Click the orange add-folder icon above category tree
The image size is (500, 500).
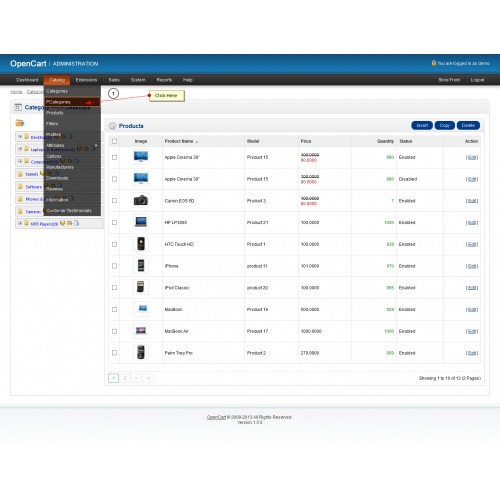click(20, 123)
